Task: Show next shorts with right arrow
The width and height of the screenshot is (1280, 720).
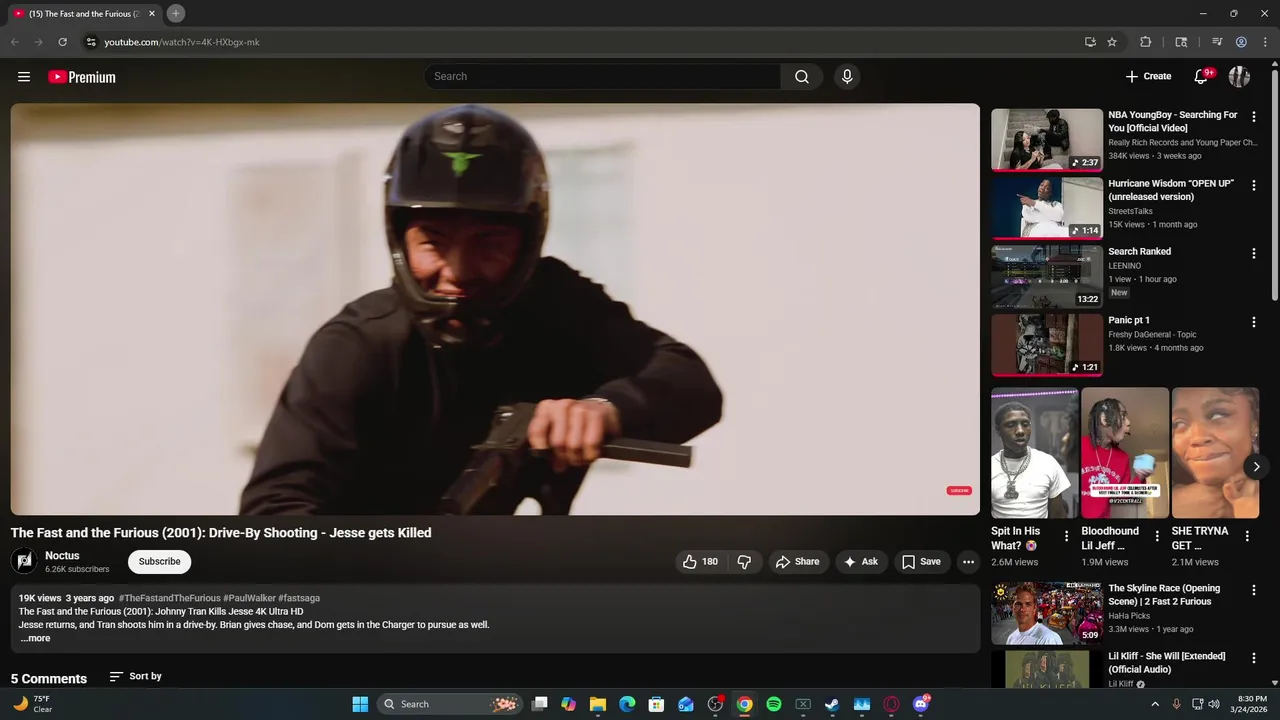Action: tap(1256, 467)
